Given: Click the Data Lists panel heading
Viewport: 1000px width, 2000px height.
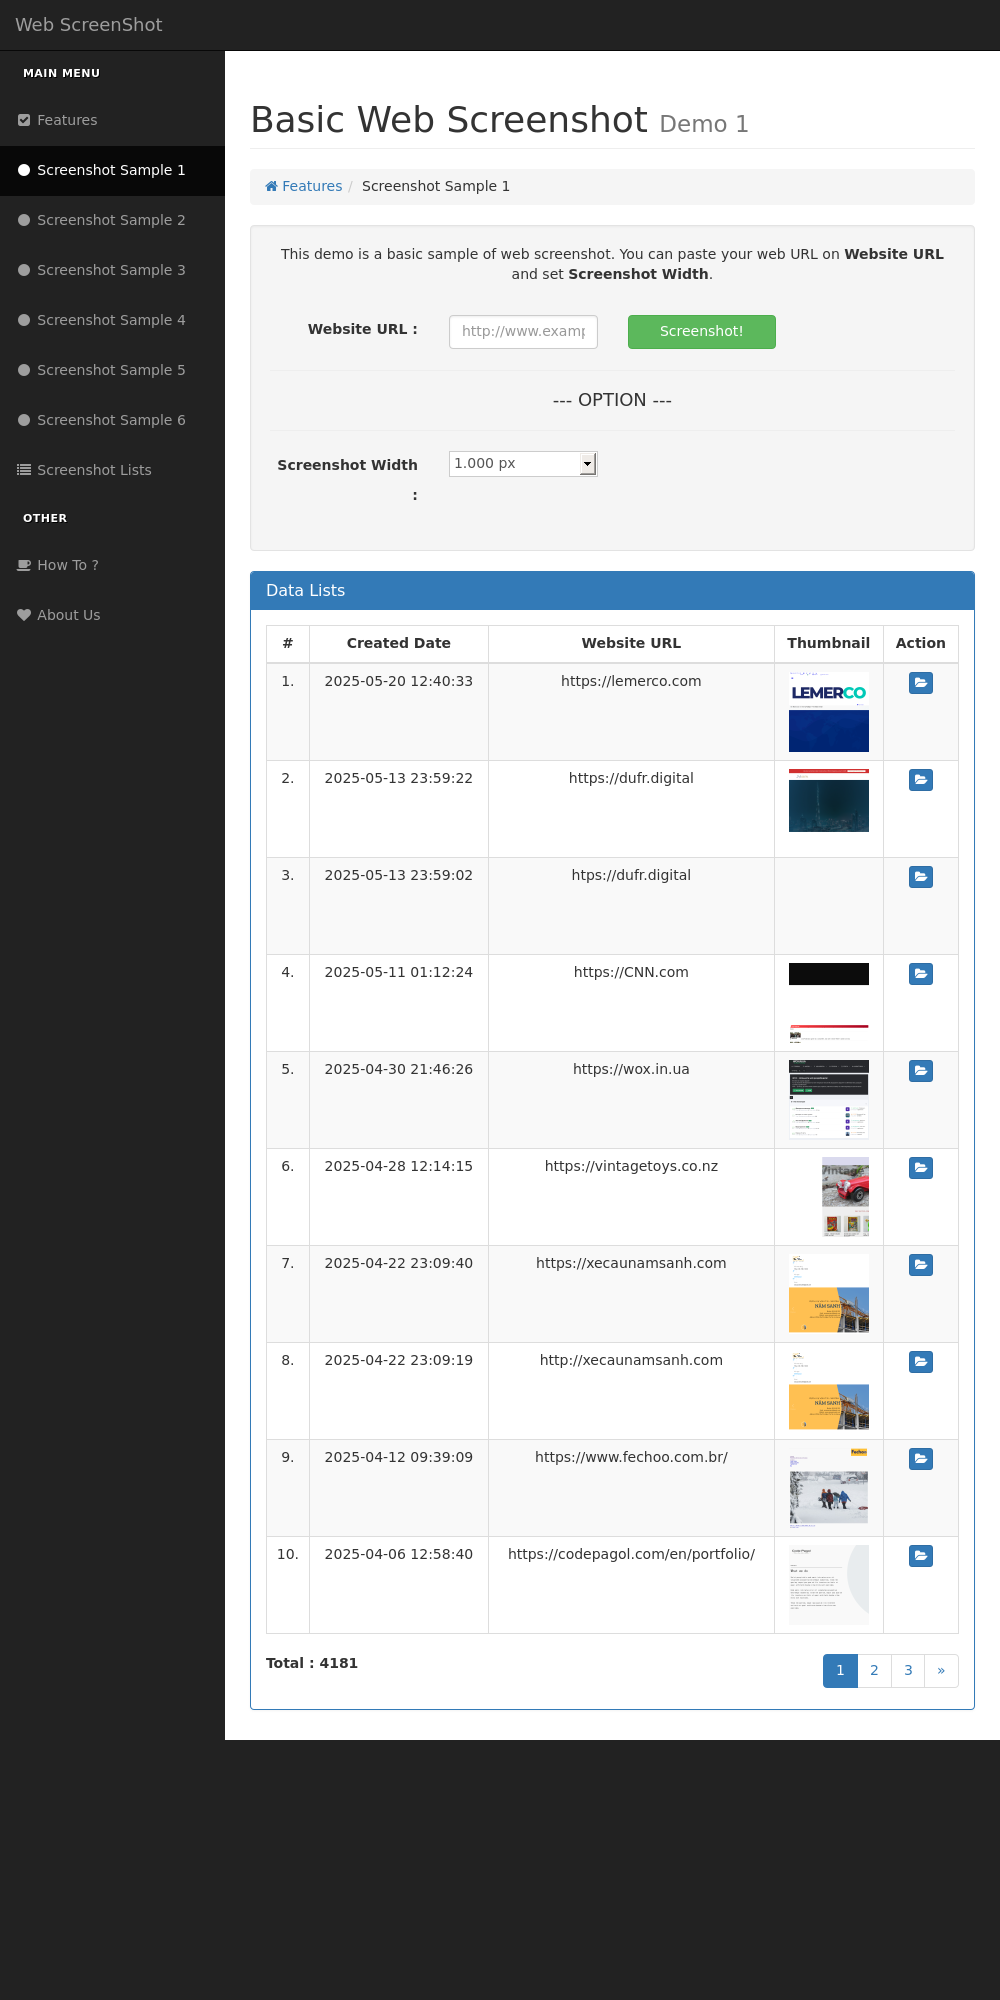Looking at the screenshot, I should tap(612, 591).
